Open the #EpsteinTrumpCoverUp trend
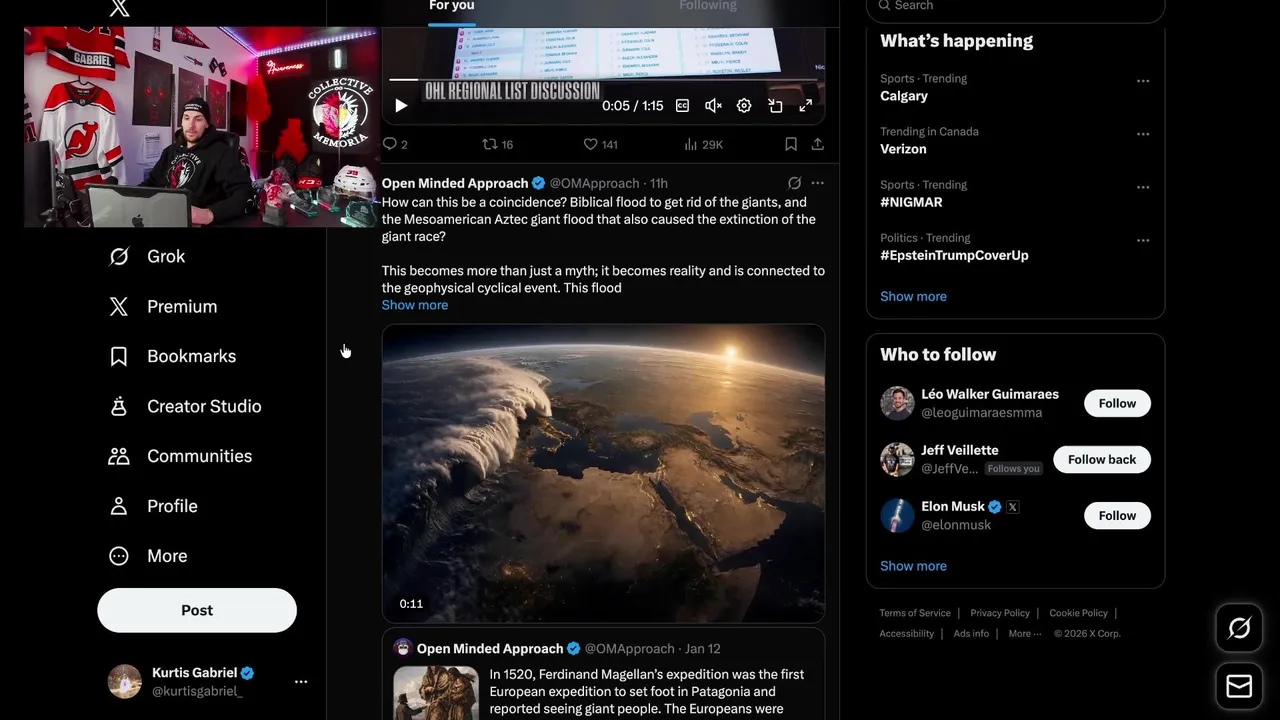 coord(954,255)
